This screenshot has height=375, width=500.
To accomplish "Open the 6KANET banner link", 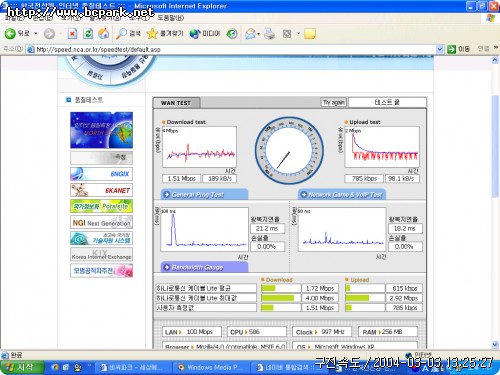I will click(101, 190).
